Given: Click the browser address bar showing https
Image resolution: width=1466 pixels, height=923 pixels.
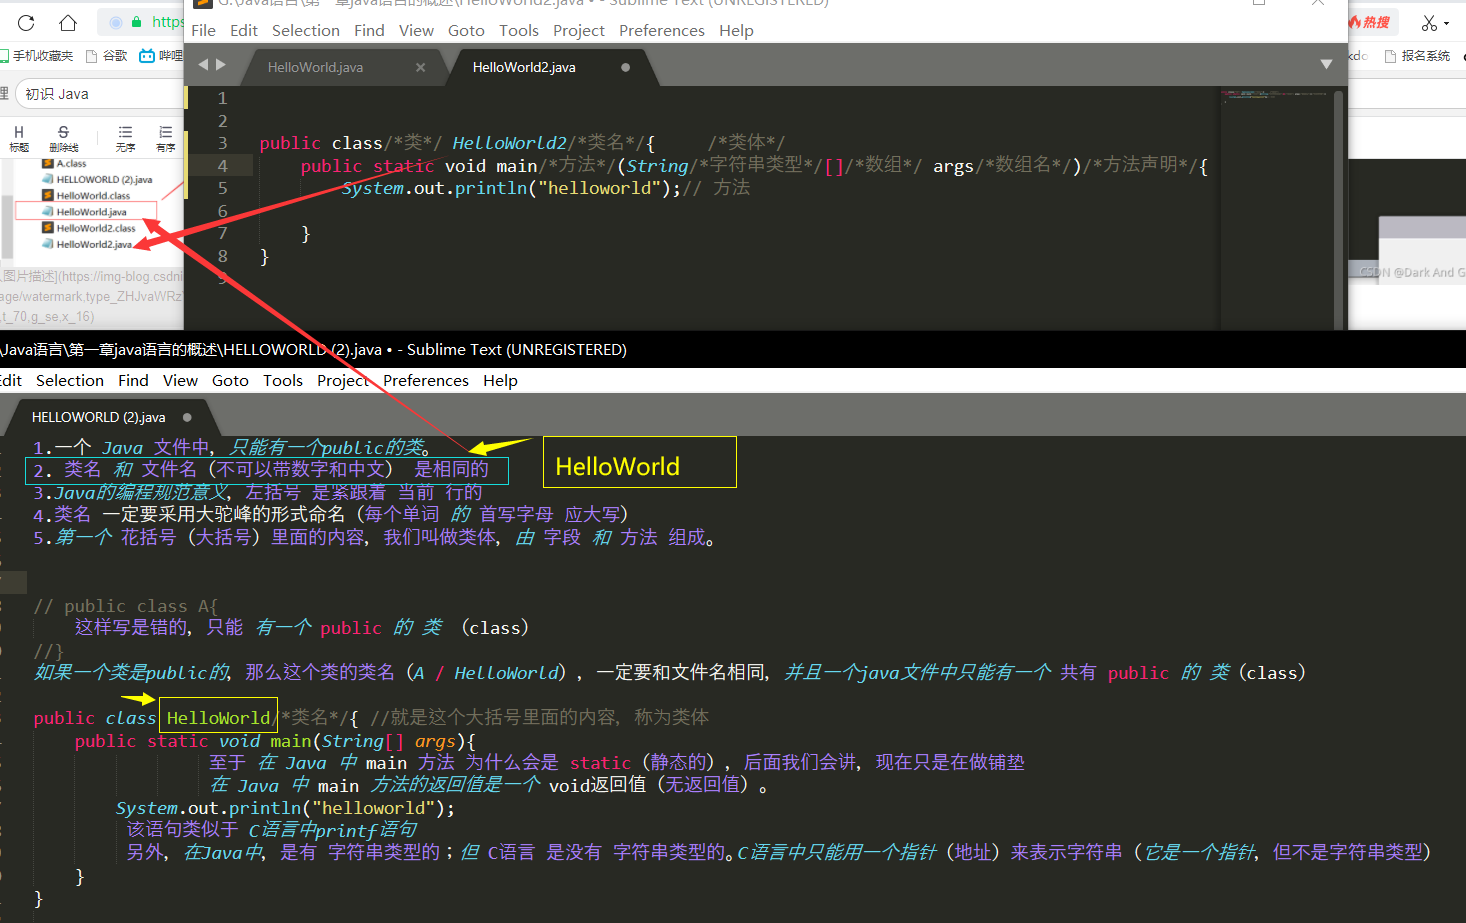Looking at the screenshot, I should coord(143,22).
